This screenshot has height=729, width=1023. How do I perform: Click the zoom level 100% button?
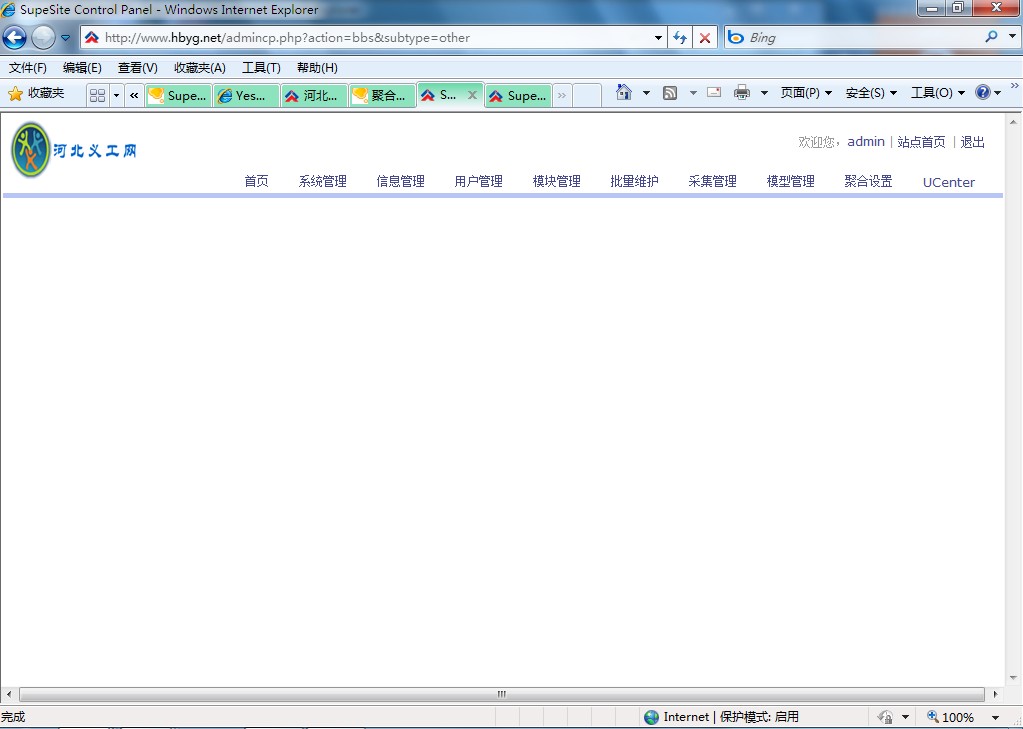[x=951, y=717]
